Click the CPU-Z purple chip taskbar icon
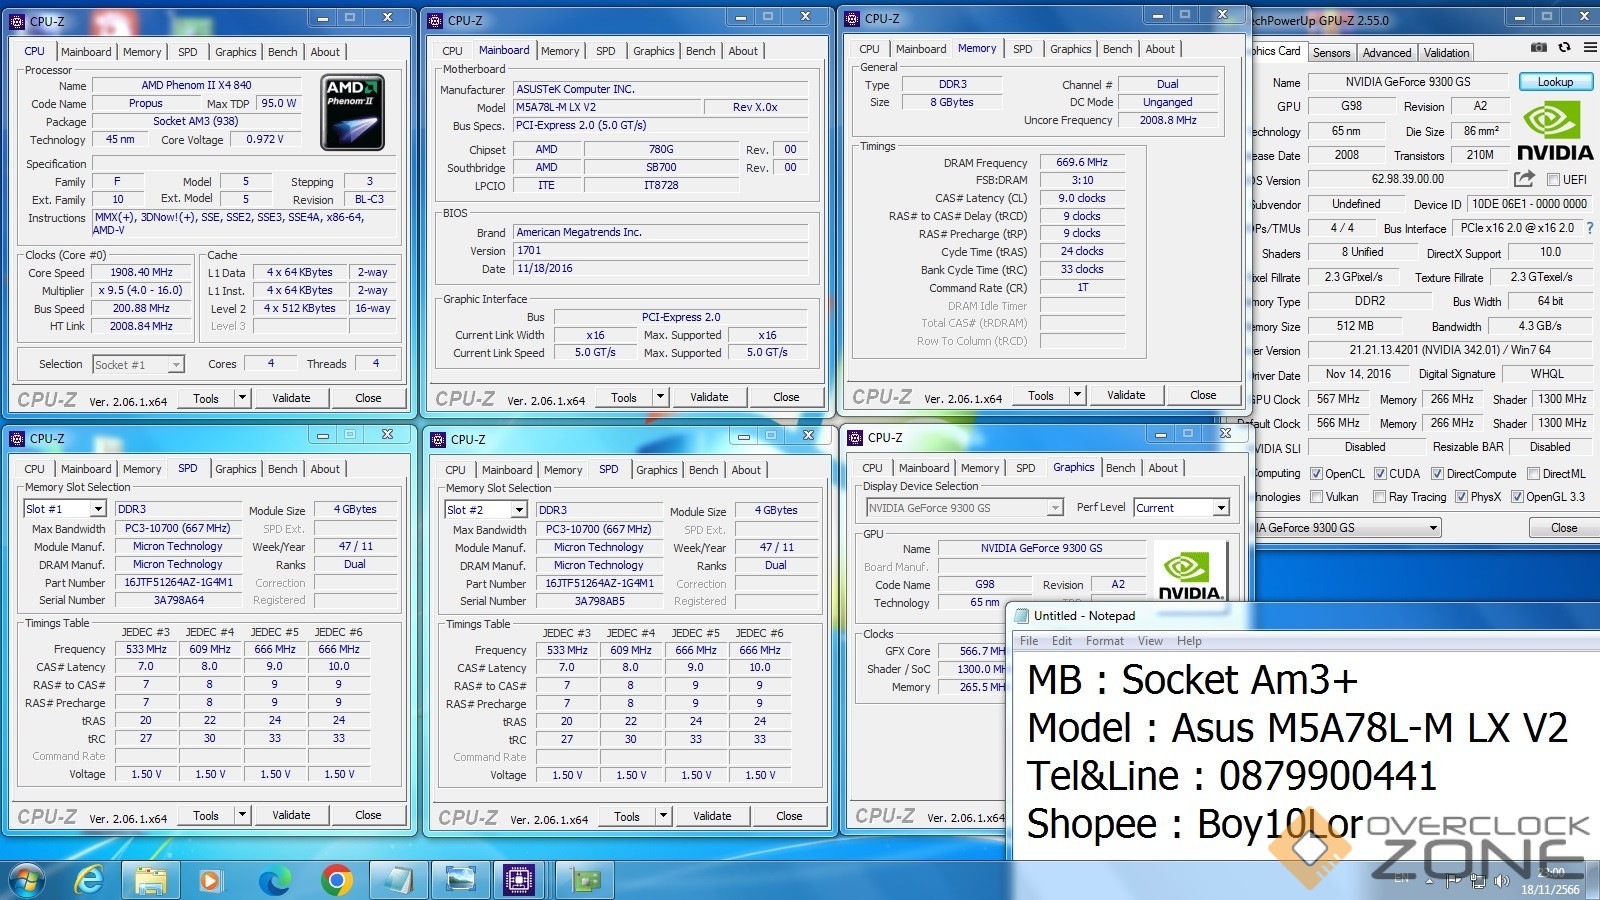The image size is (1600, 900). pyautogui.click(x=519, y=880)
